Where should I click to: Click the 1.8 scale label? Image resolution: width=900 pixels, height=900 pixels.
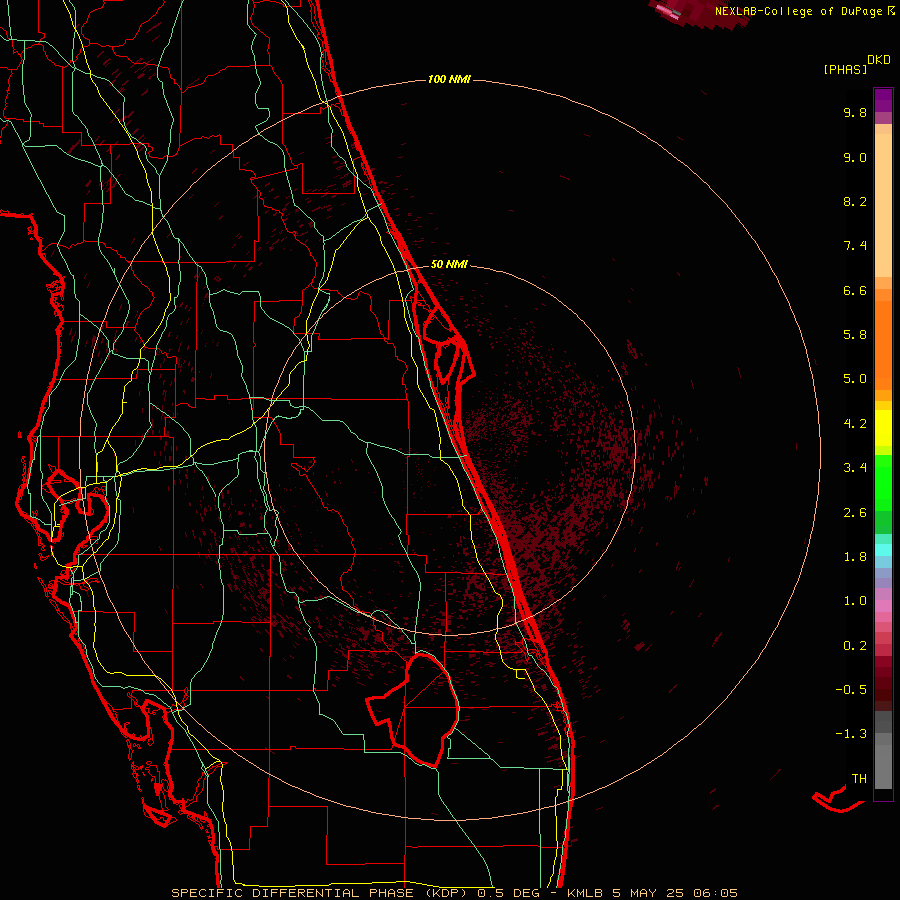[x=855, y=557]
